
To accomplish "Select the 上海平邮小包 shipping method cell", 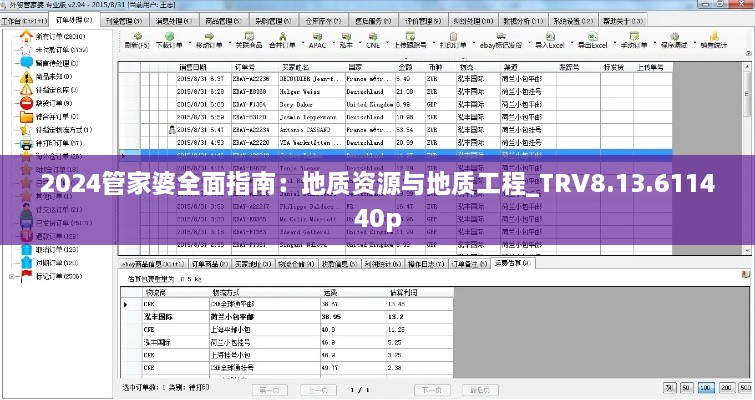I will (x=265, y=330).
